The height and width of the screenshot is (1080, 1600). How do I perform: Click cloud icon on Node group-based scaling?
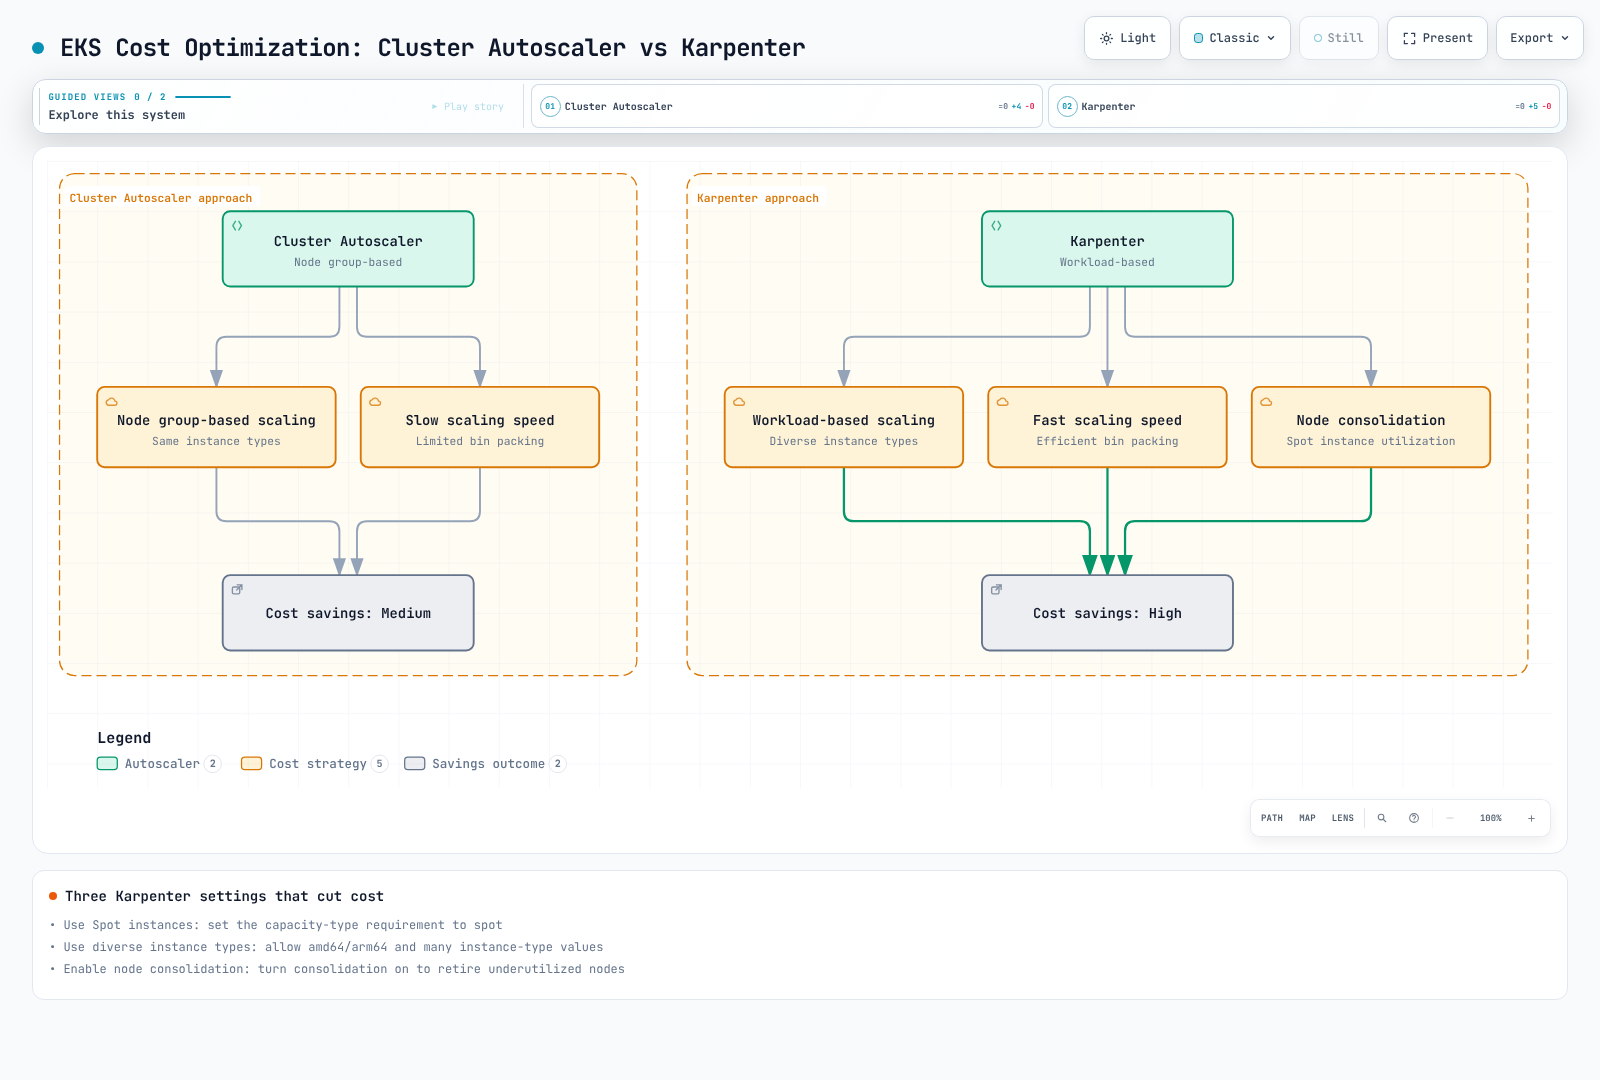coord(112,402)
